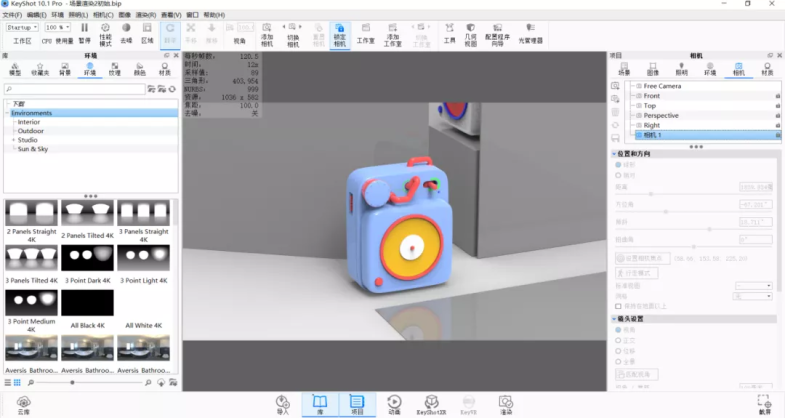Click the 导入 (Import) icon in bottom bar

click(282, 403)
